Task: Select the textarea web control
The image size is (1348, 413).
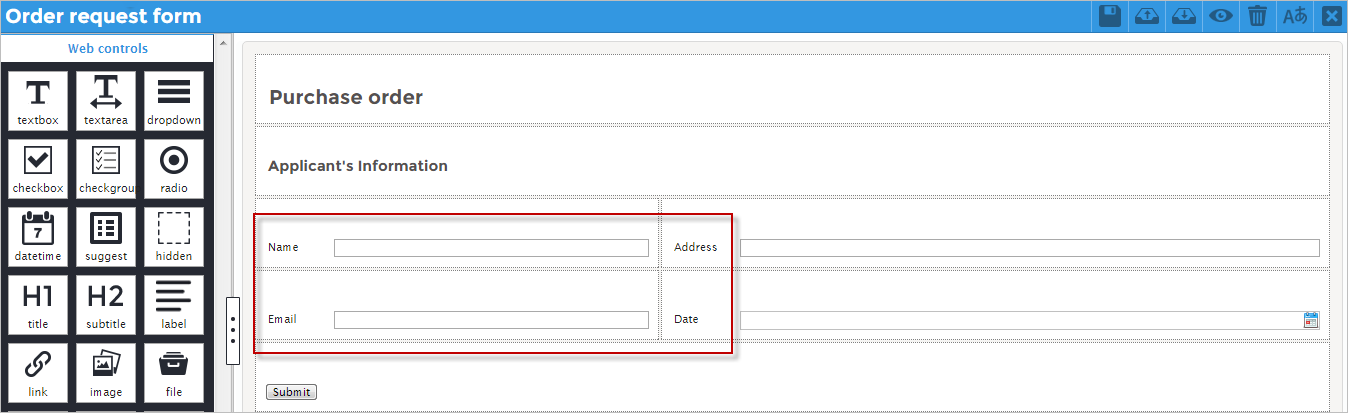Action: [106, 101]
